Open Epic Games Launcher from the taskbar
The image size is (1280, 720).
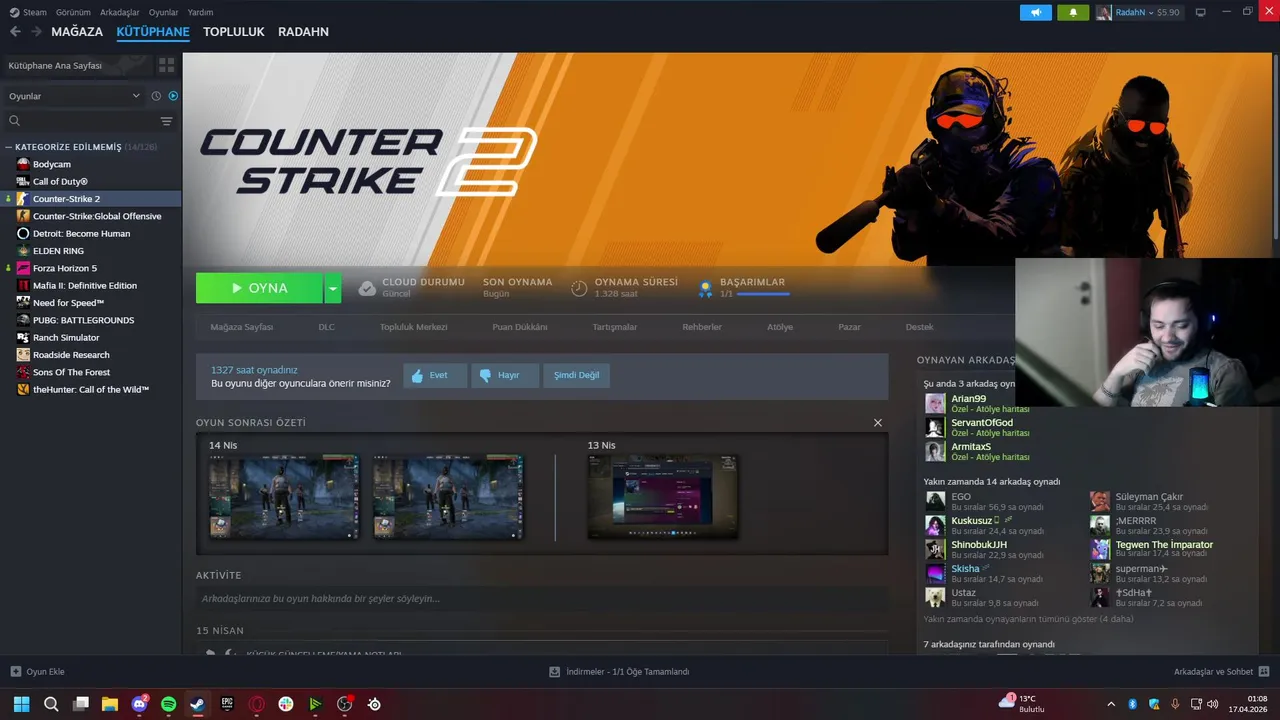pos(227,704)
